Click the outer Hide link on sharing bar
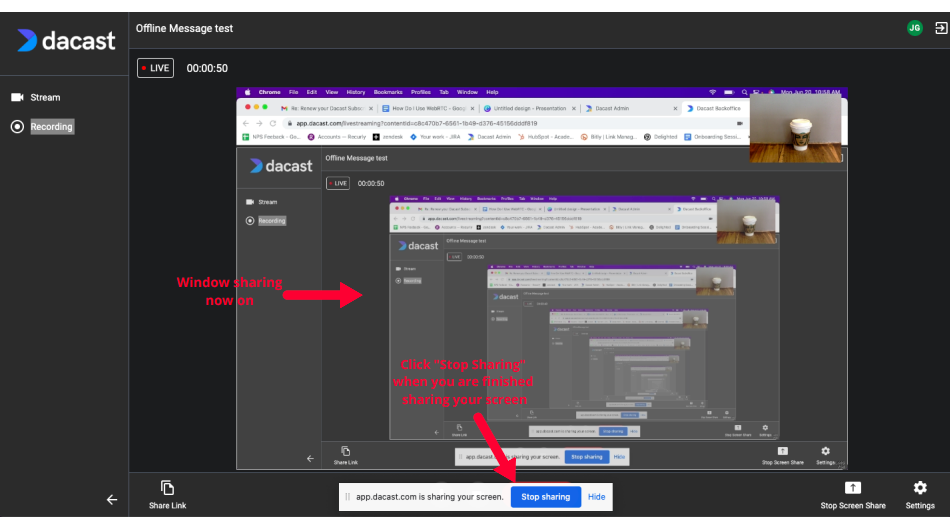950x532 pixels. pos(597,497)
